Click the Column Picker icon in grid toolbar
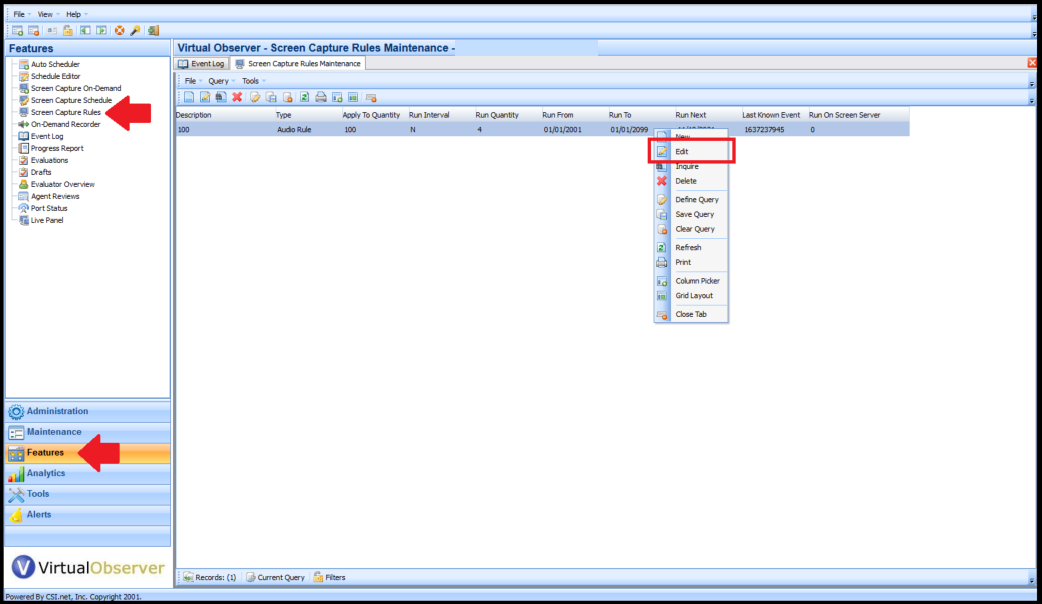Image resolution: width=1042 pixels, height=604 pixels. [337, 98]
